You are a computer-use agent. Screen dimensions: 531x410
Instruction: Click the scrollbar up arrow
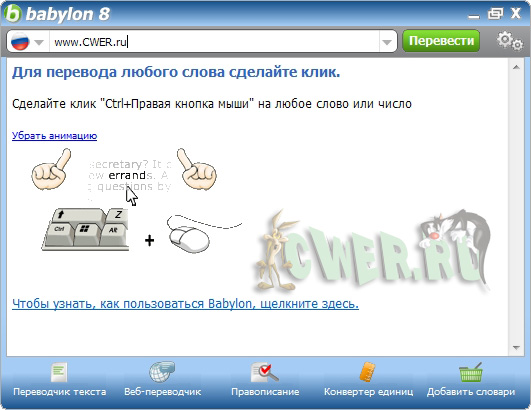pos(516,67)
